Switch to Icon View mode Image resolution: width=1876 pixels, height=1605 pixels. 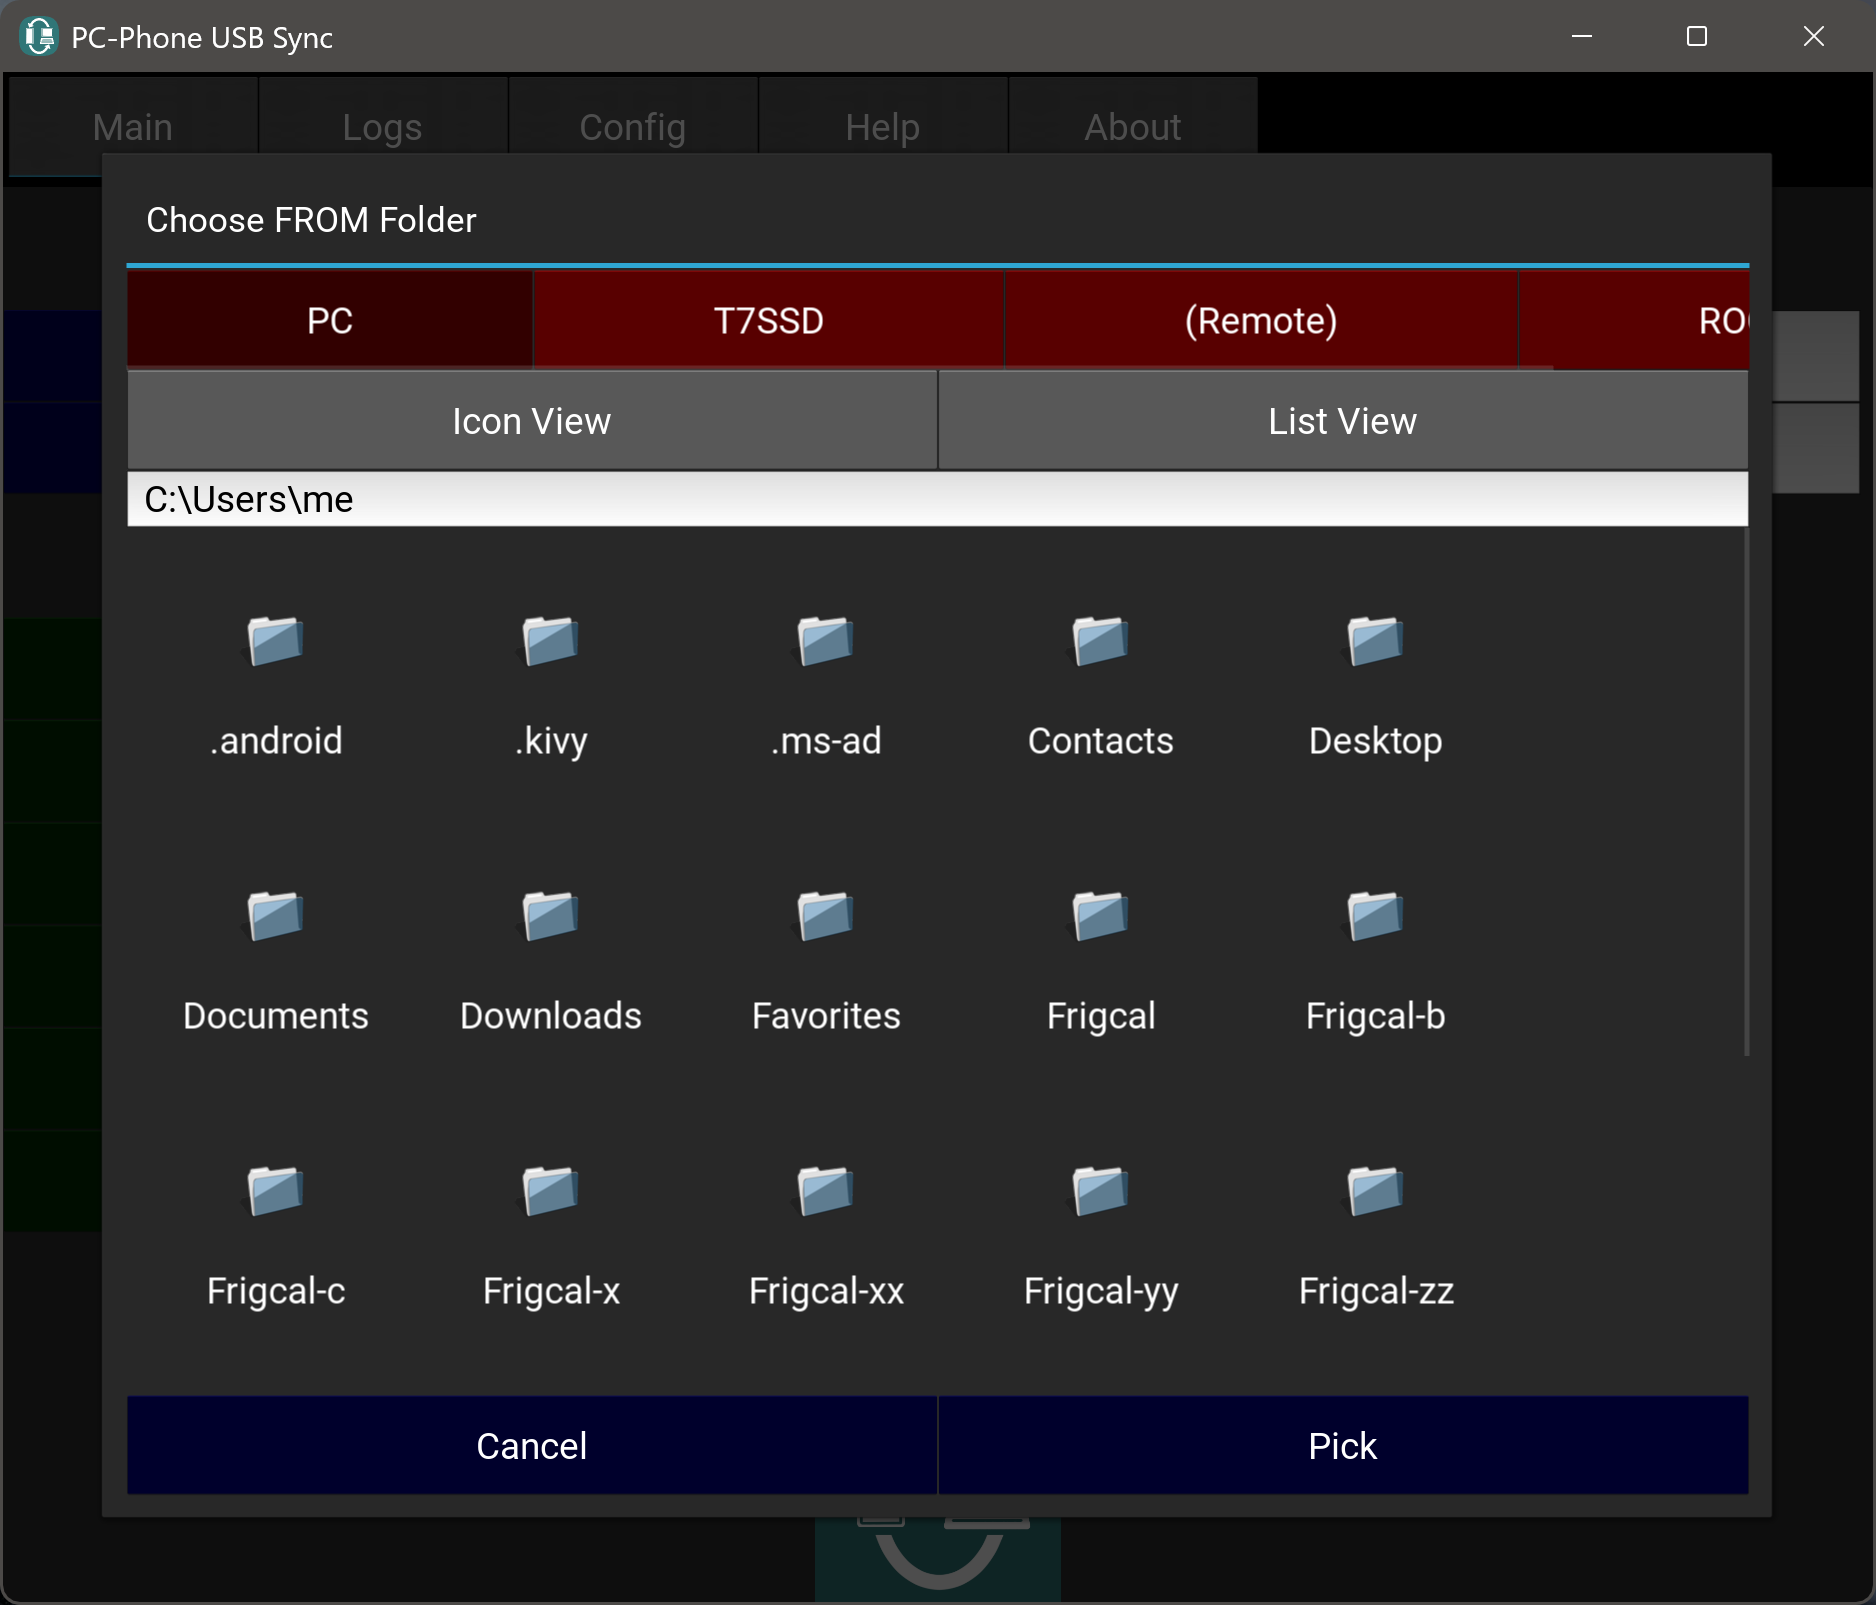(531, 421)
